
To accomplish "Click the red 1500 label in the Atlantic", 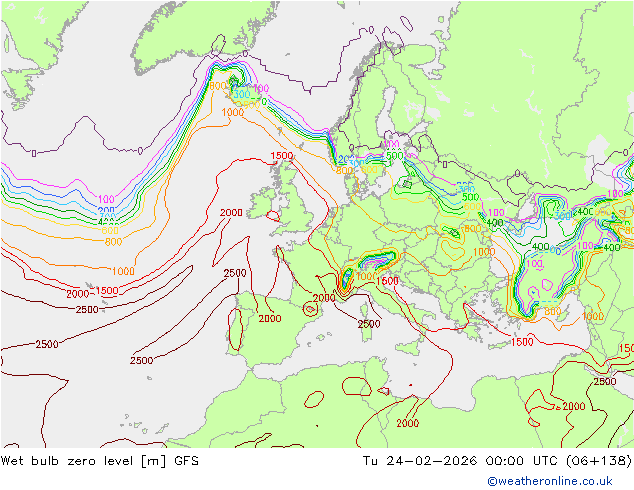I will click(107, 291).
